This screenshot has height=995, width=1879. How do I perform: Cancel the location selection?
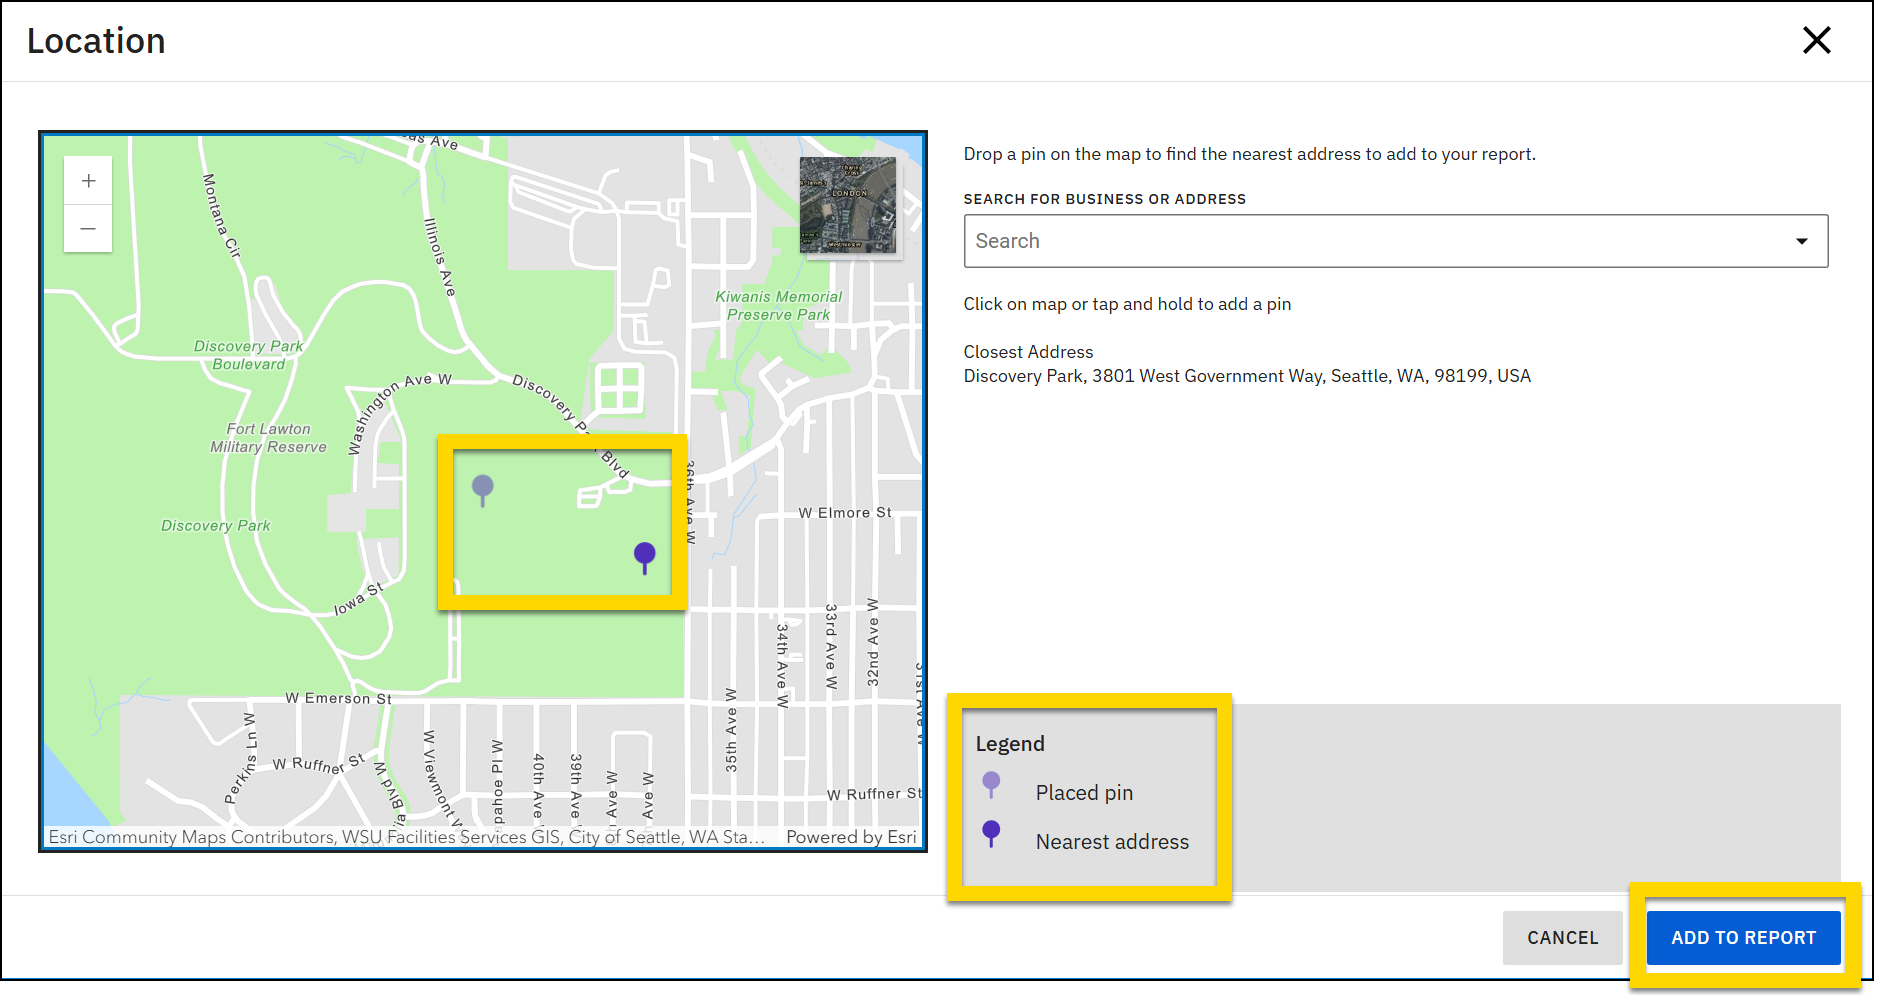(x=1562, y=938)
